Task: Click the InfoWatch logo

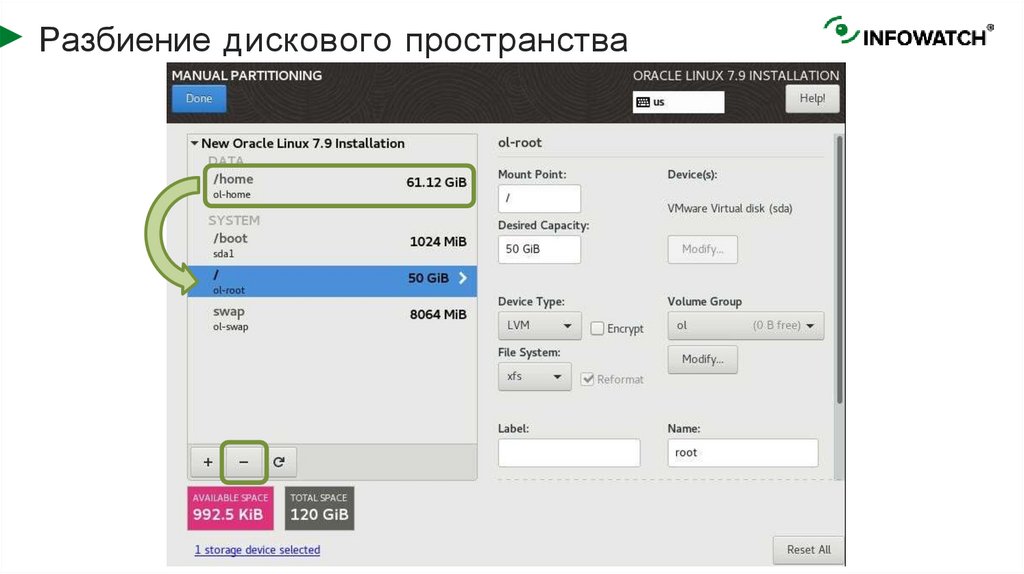Action: tap(908, 32)
